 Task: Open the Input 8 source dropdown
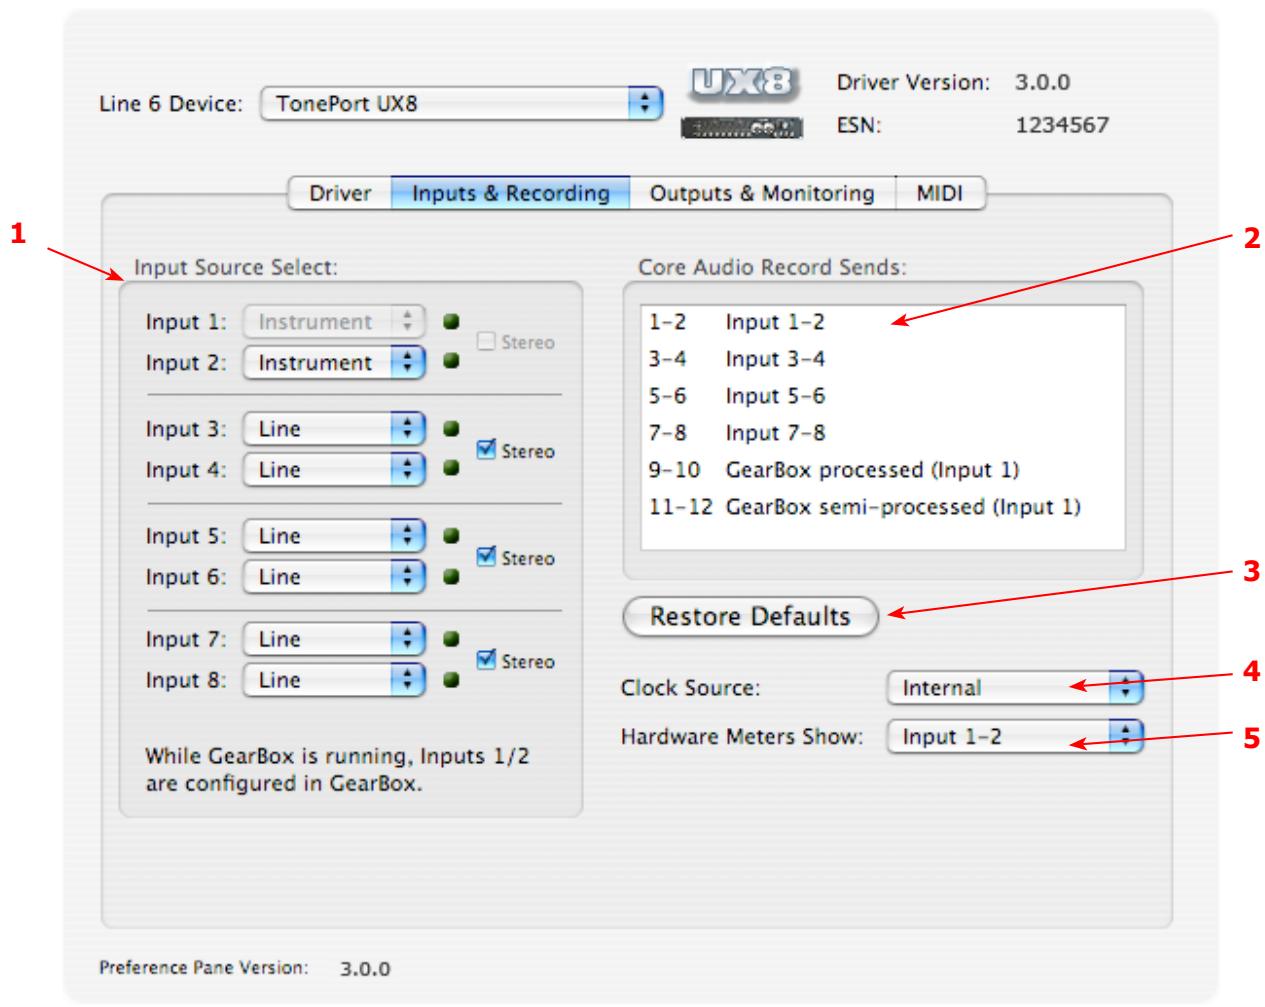335,680
